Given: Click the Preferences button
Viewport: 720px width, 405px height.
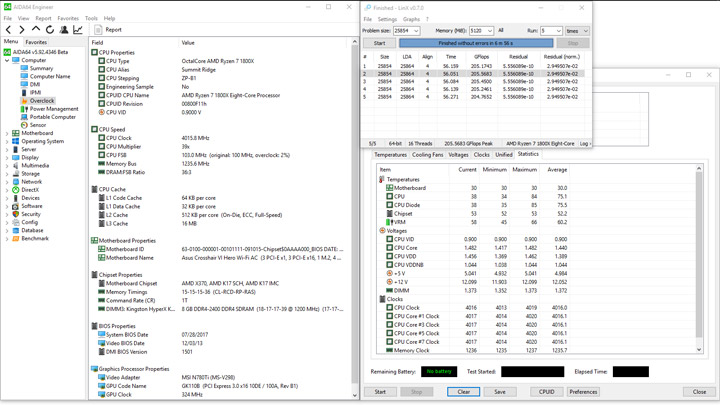Looking at the screenshot, I should 583,392.
